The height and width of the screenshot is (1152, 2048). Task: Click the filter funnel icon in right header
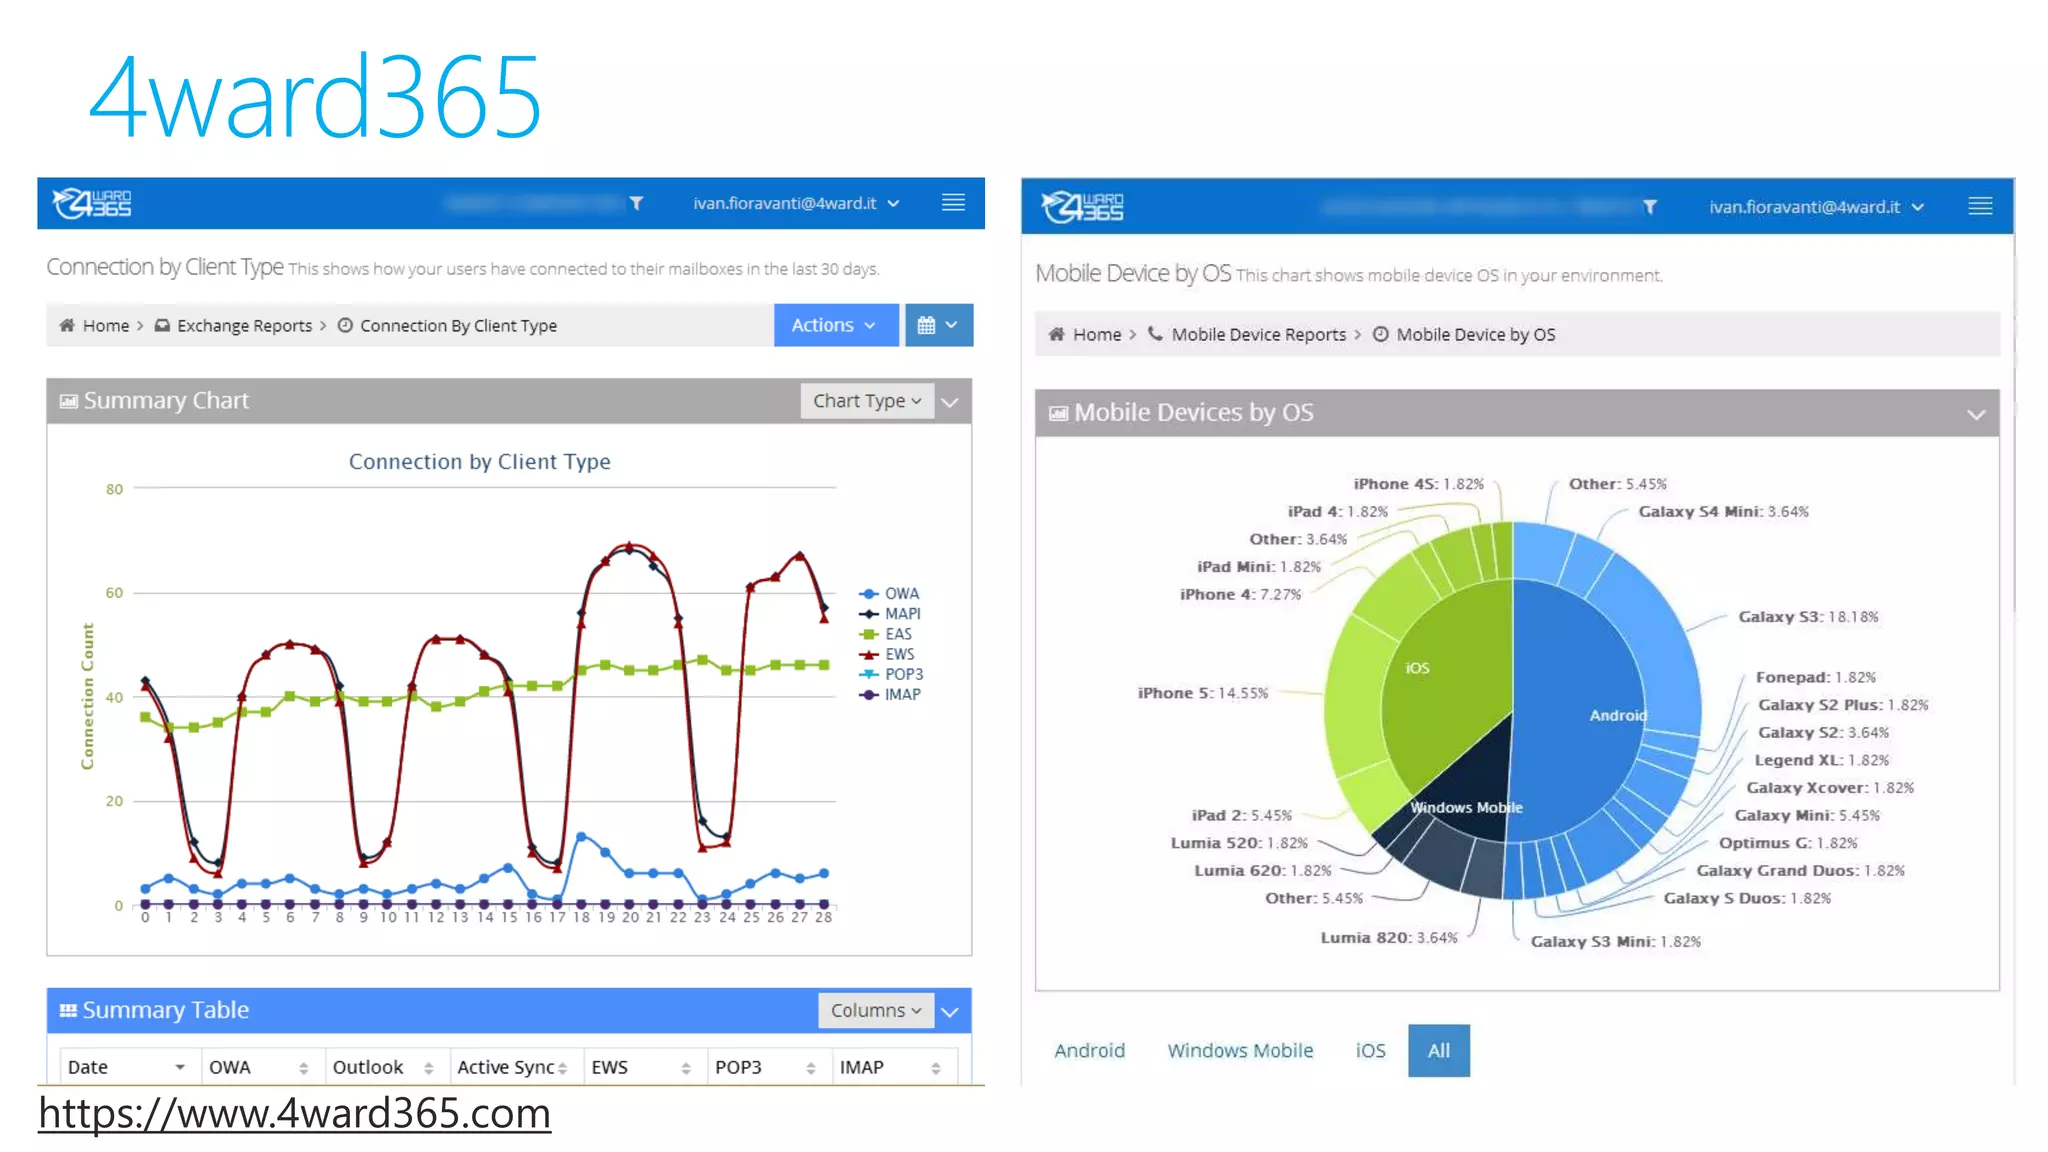pos(1650,207)
